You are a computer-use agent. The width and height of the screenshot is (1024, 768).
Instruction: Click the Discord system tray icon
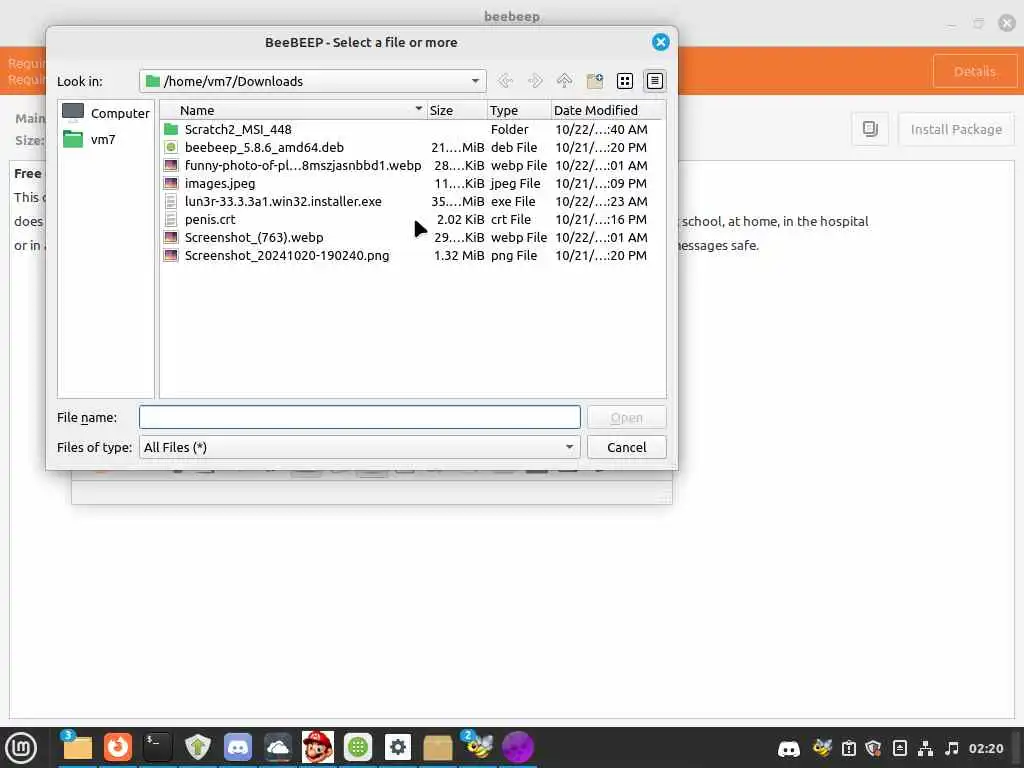[789, 748]
